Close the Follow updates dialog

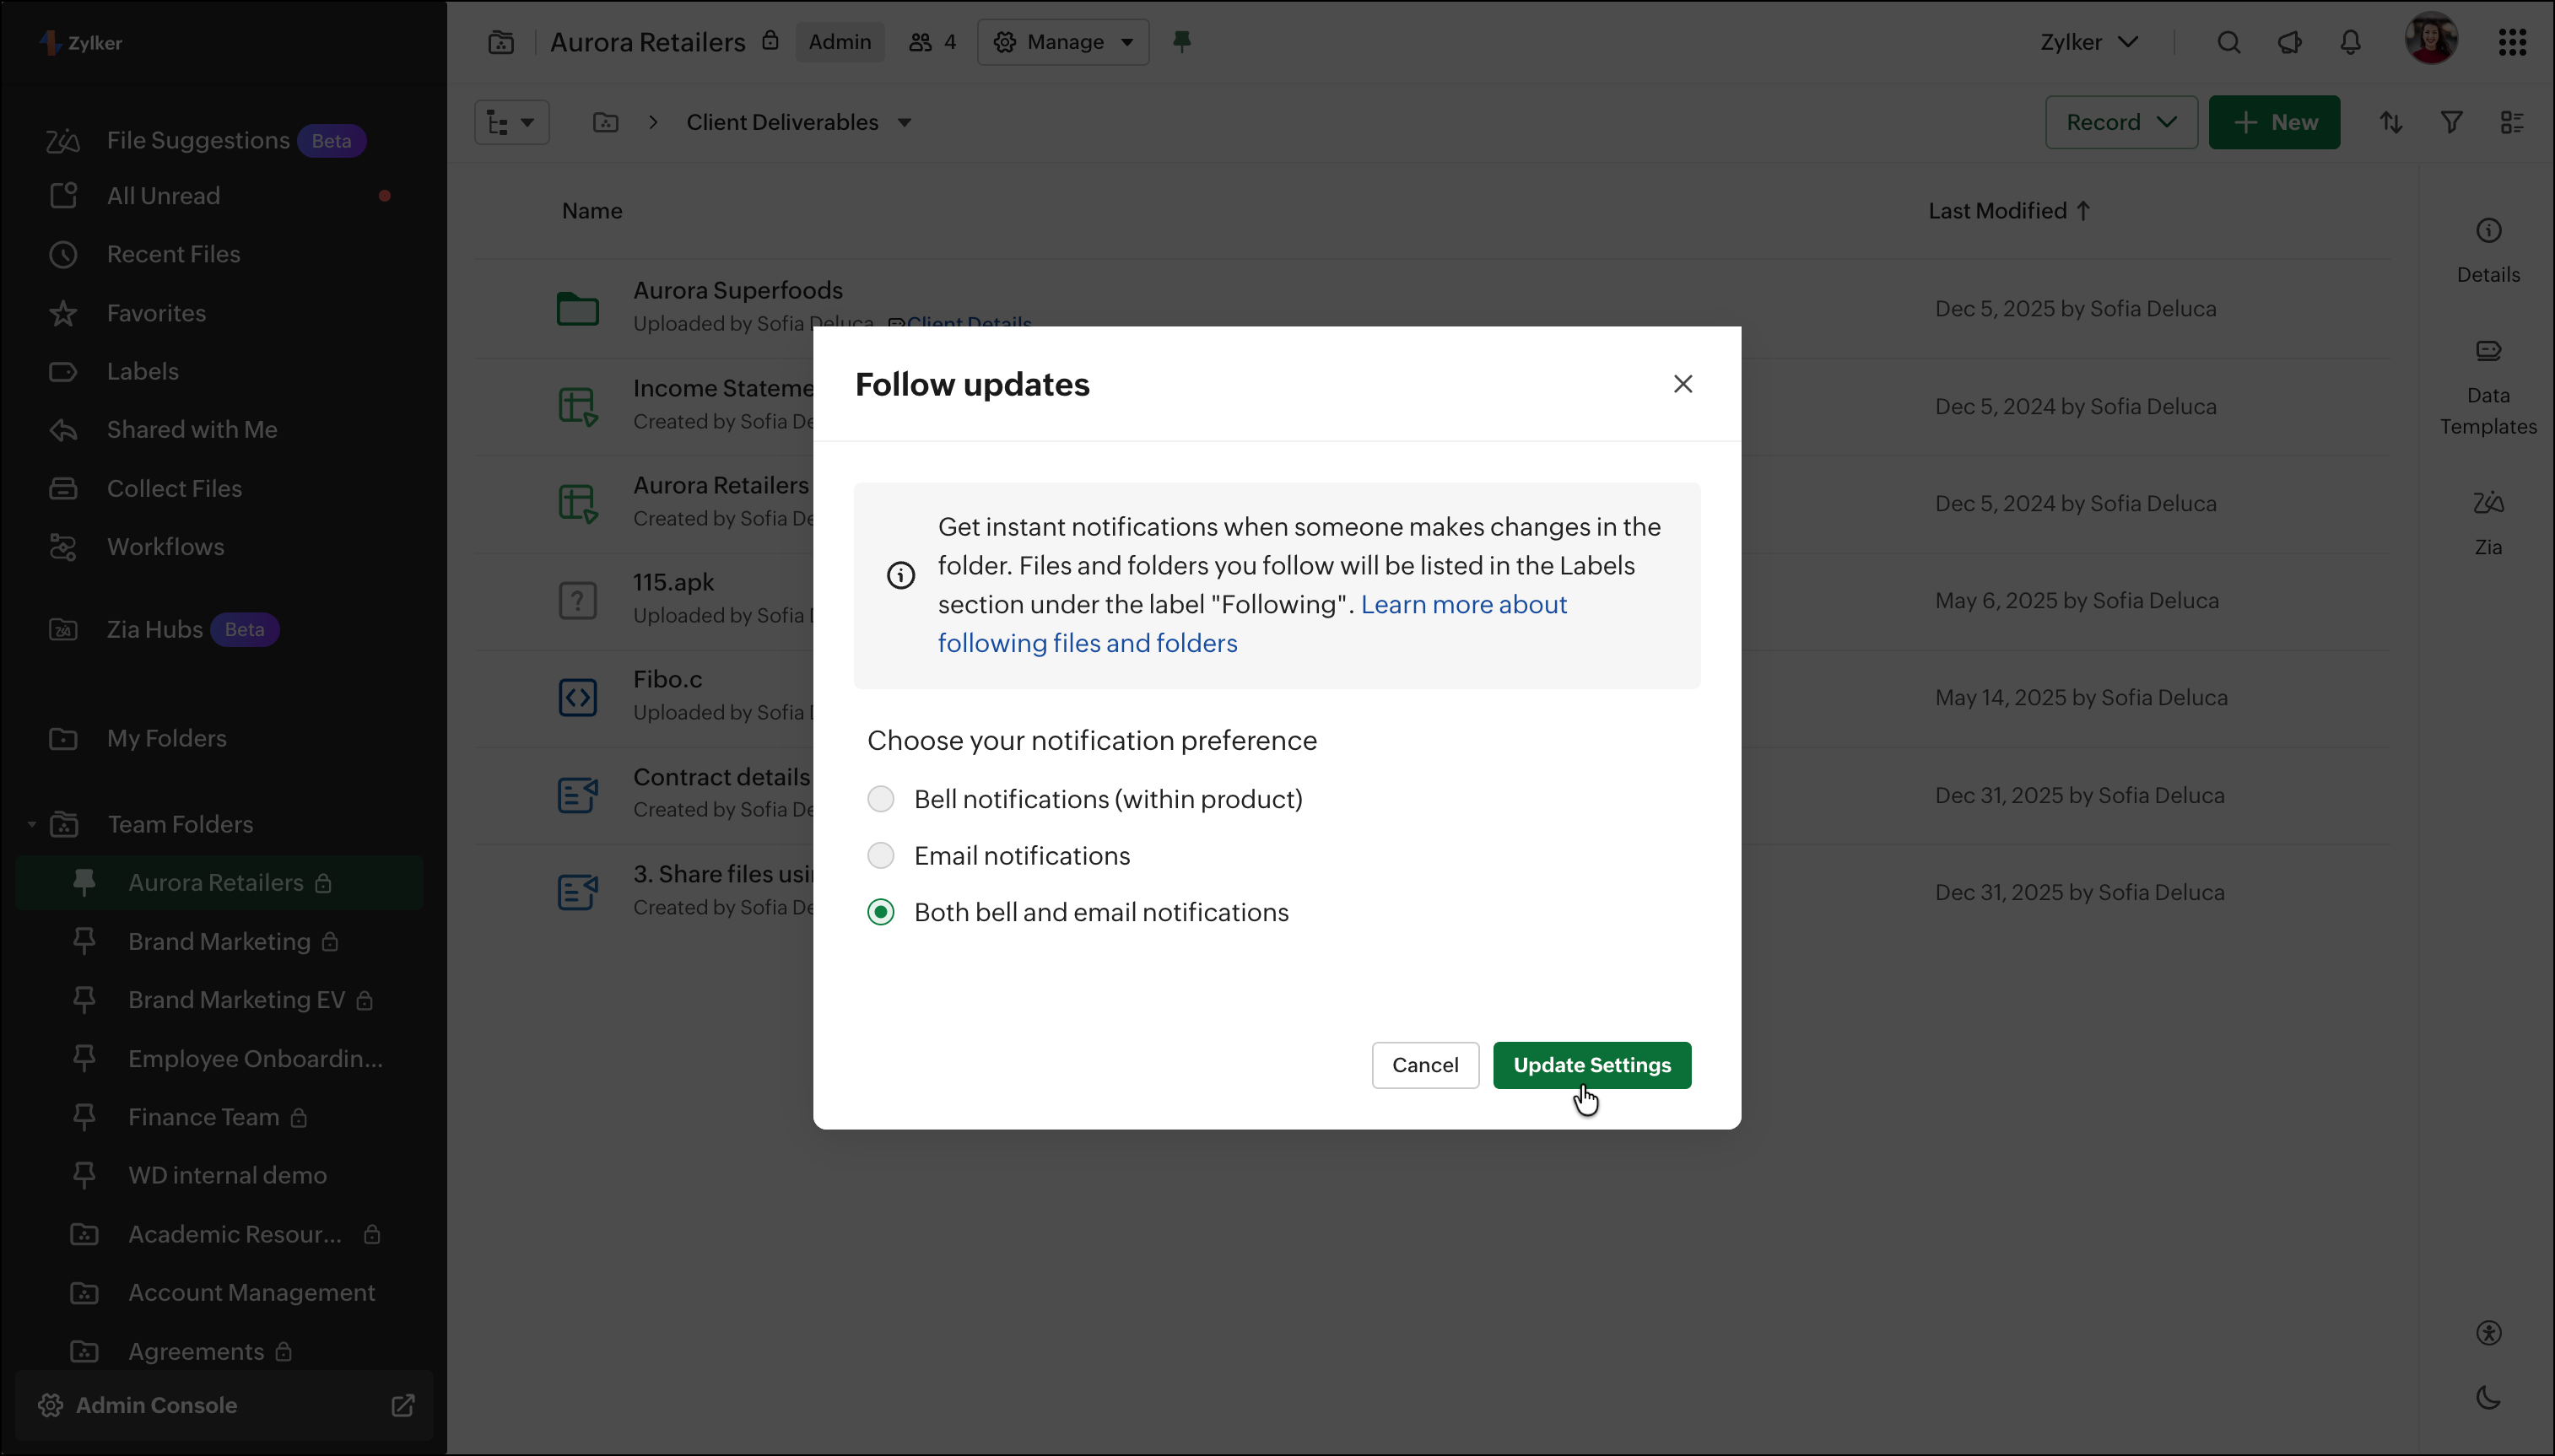[1683, 384]
